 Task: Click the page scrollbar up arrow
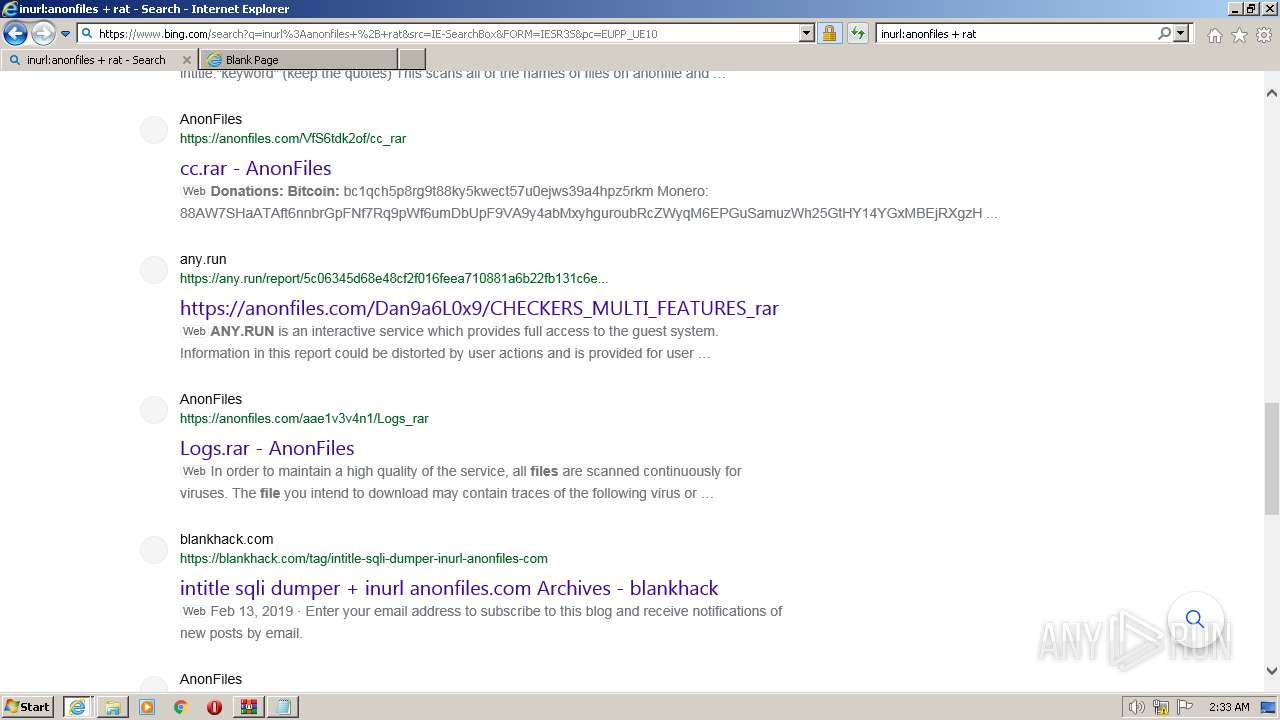pos(1271,93)
